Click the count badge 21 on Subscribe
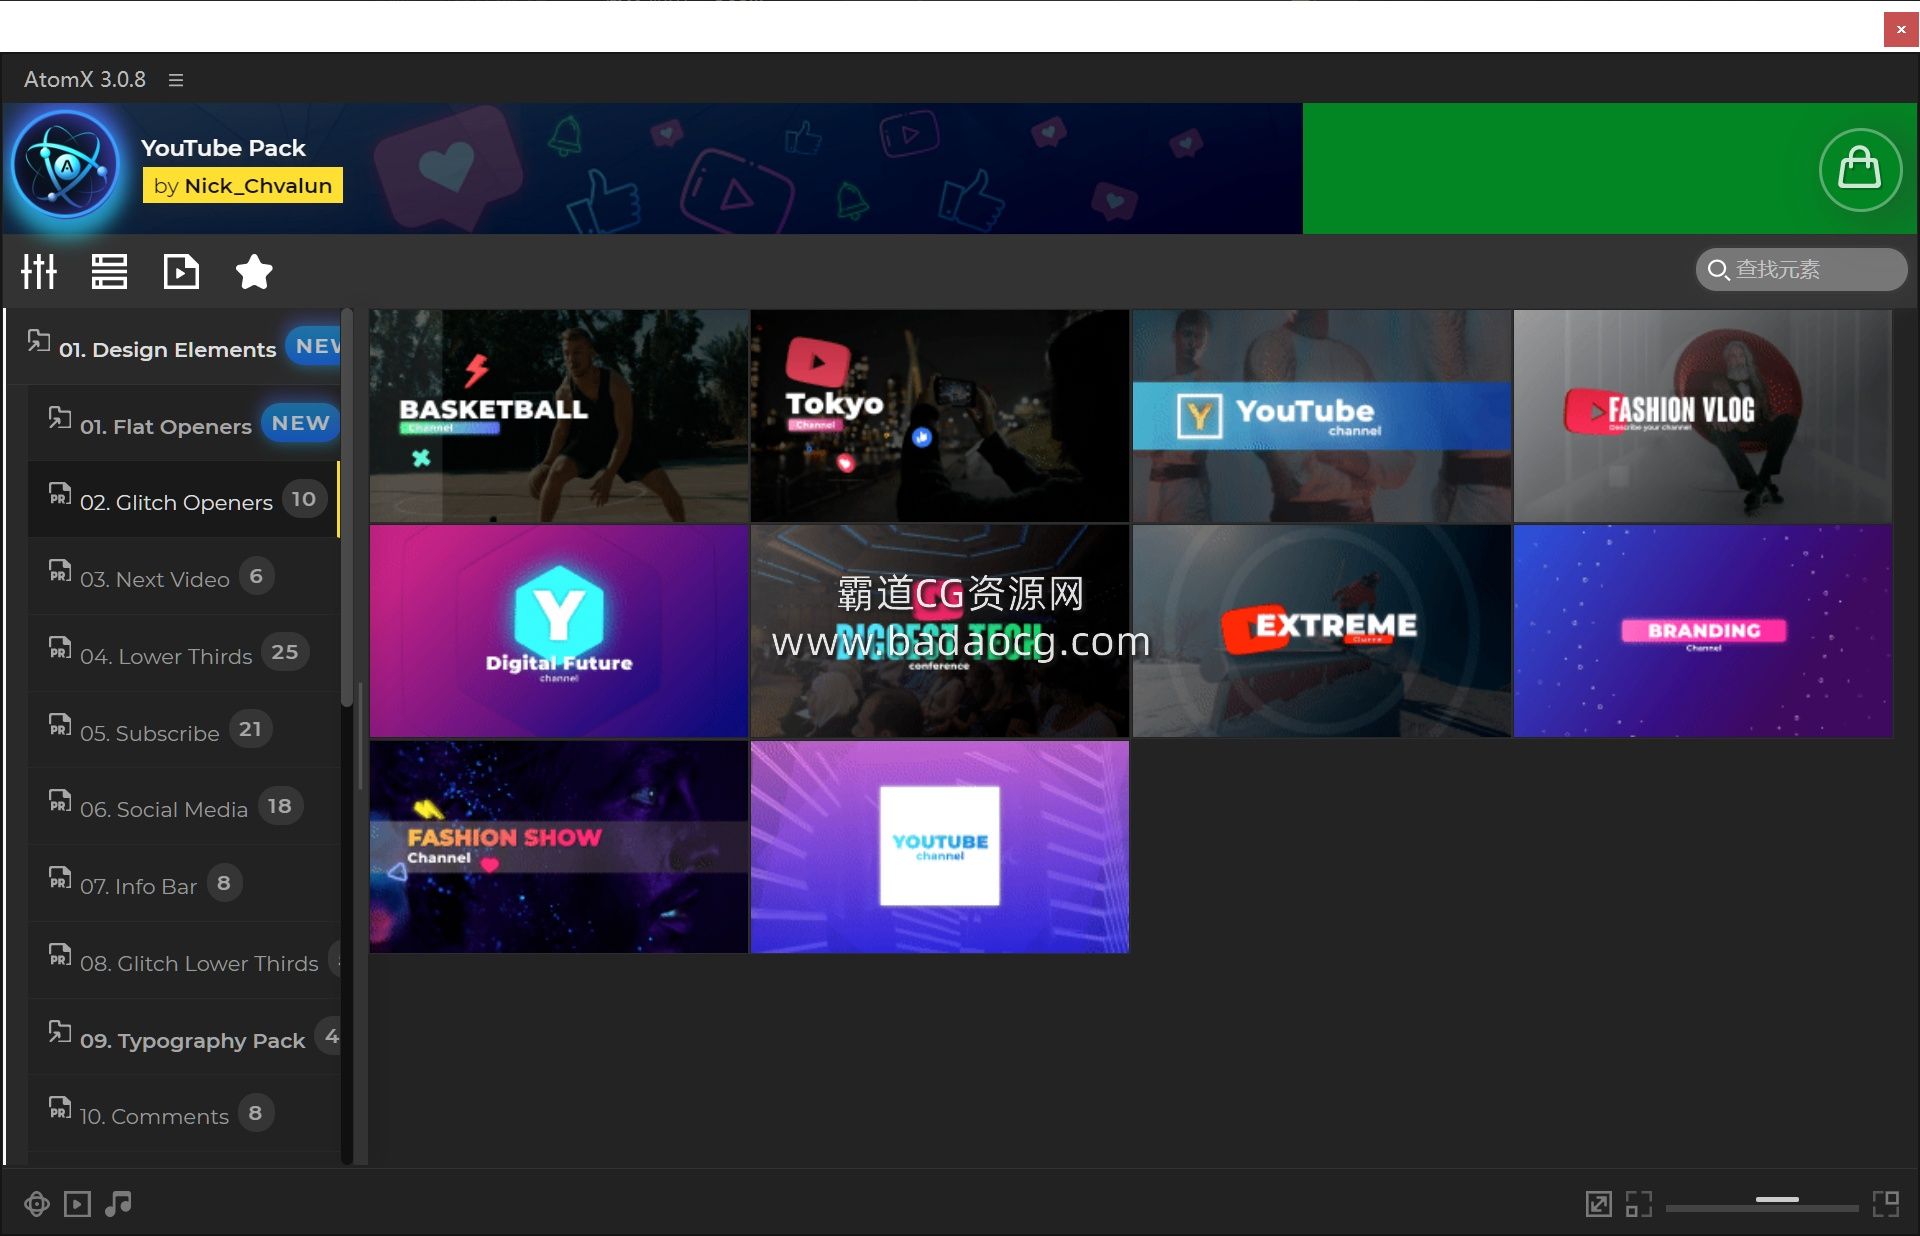Viewport: 1920px width, 1236px height. [x=250, y=729]
